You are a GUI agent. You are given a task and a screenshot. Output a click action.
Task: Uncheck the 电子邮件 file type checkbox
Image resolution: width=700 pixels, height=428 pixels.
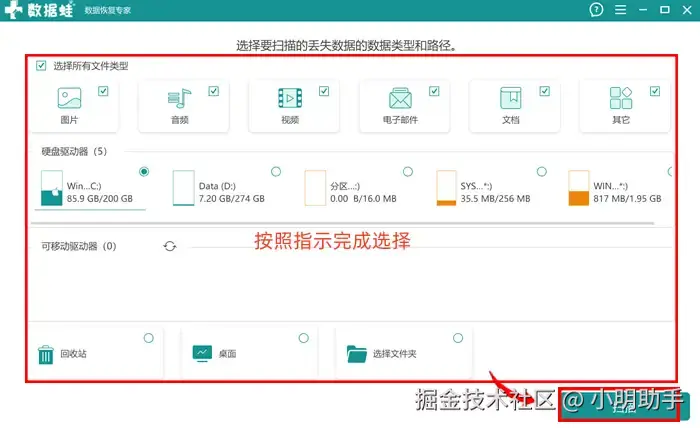[434, 91]
